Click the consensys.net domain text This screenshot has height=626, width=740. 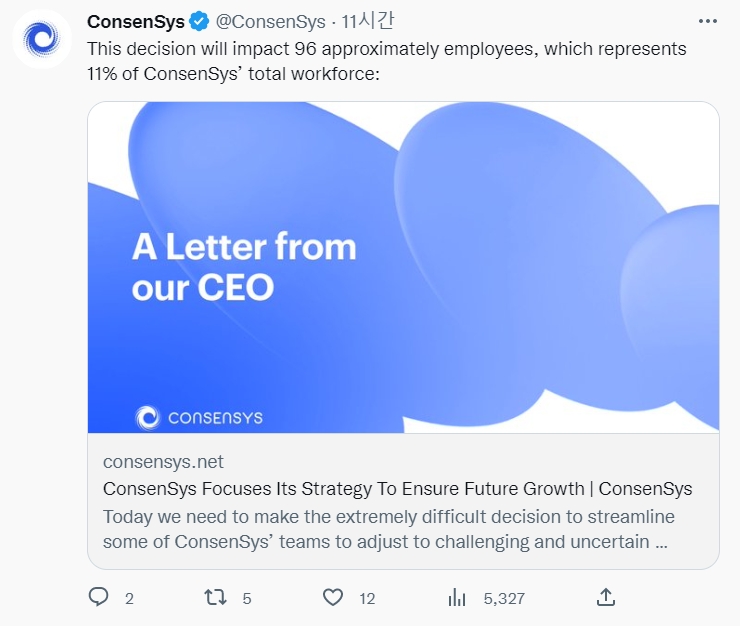(163, 462)
